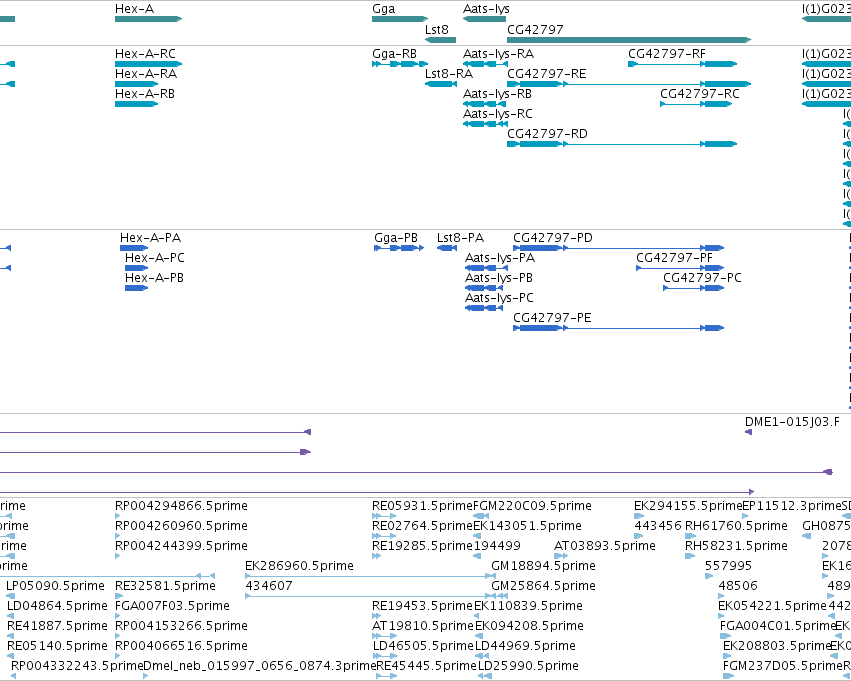Click EST RE41887.5prime
This screenshot has width=851, height=681.
10,637
